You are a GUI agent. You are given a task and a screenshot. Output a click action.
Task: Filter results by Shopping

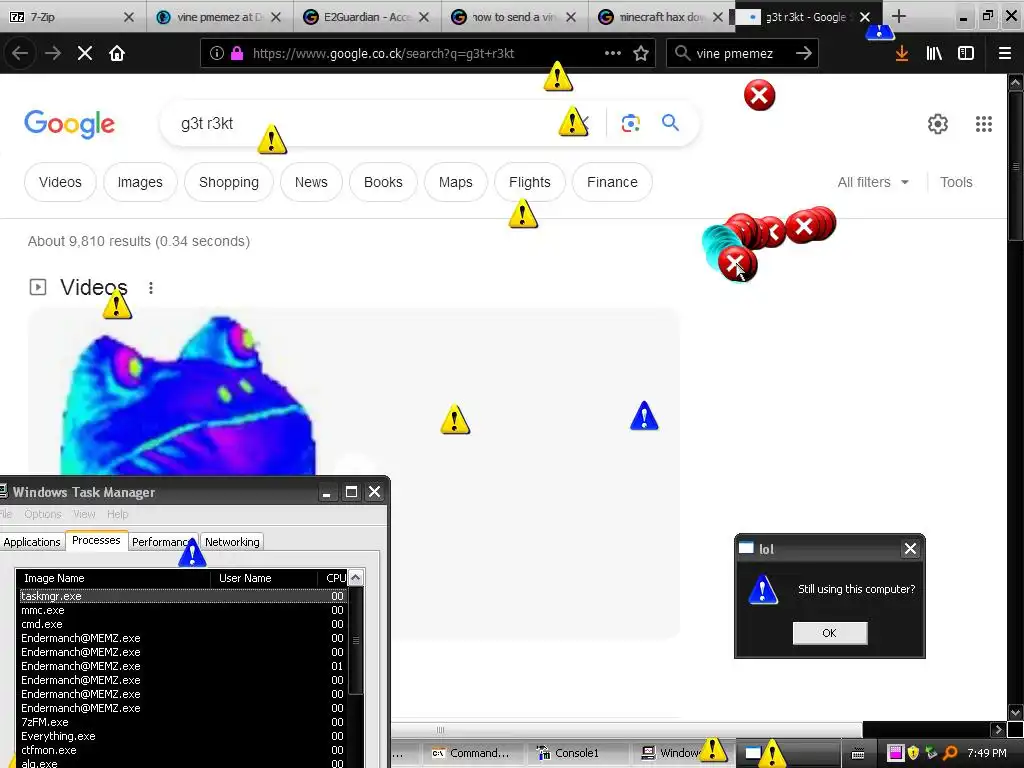(x=229, y=182)
